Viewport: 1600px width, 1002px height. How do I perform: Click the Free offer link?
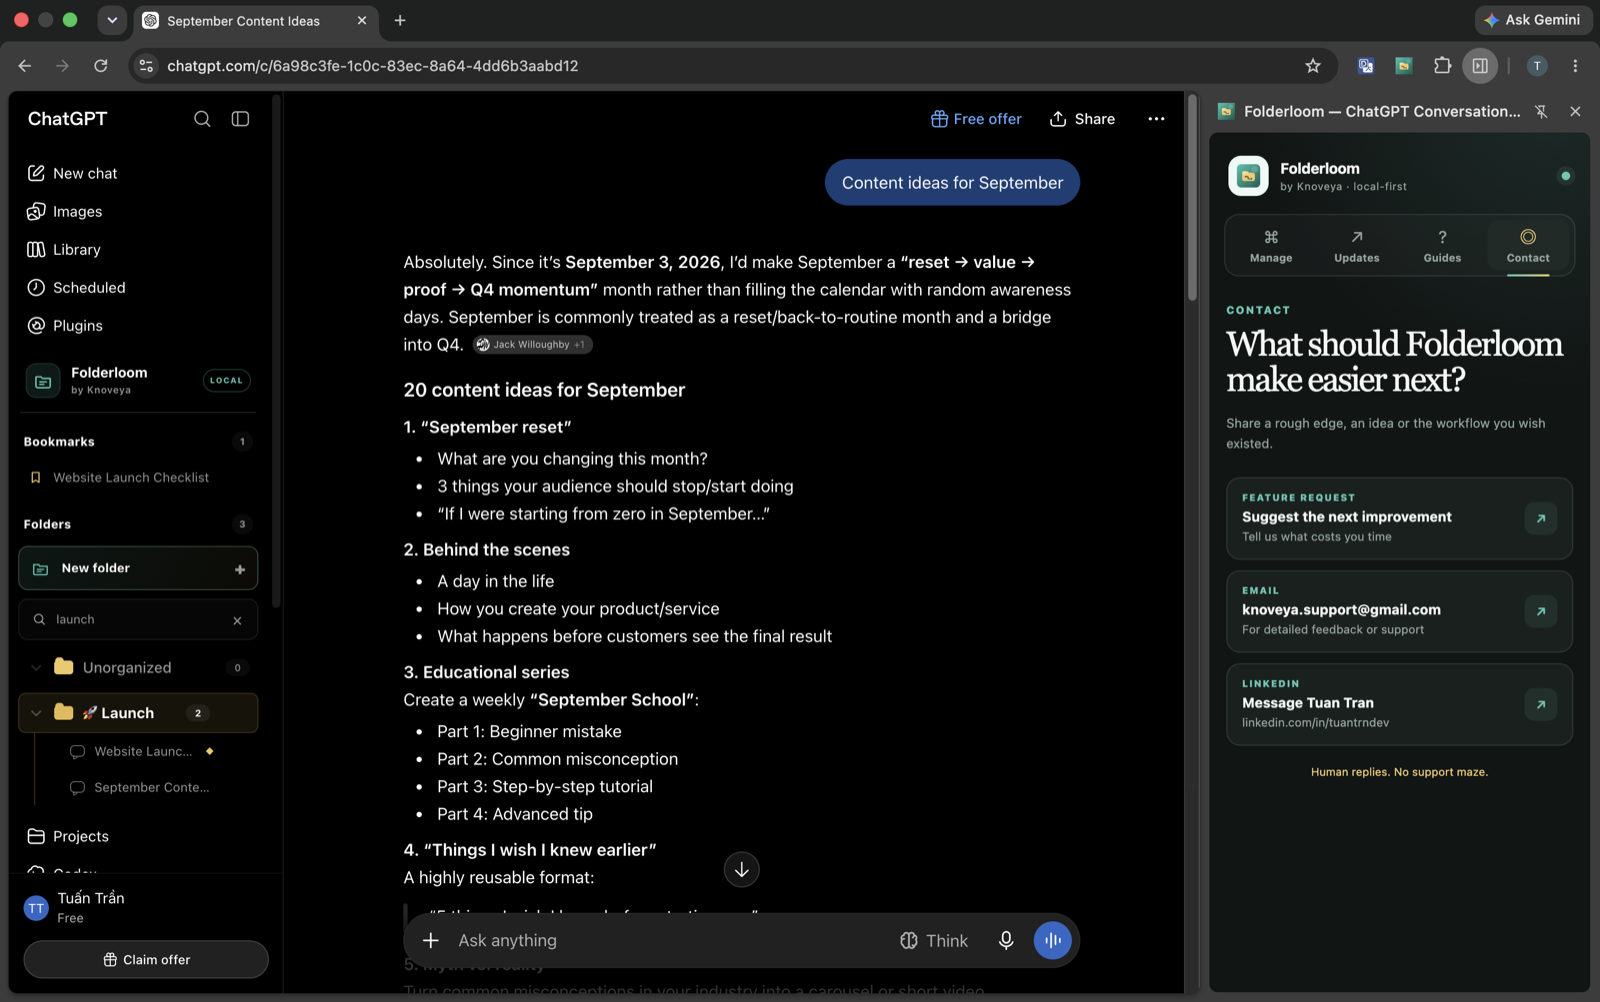coord(976,119)
